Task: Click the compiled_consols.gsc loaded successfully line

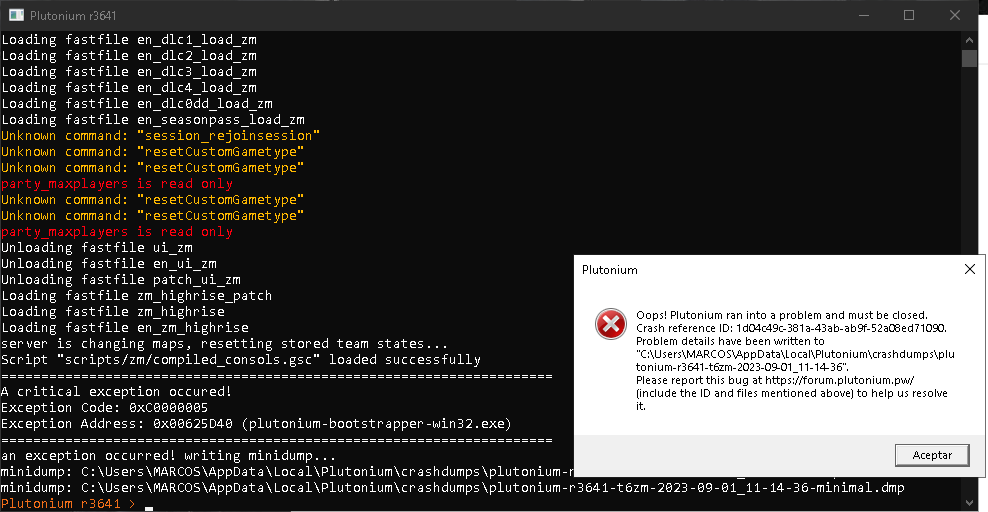Action: (x=241, y=360)
